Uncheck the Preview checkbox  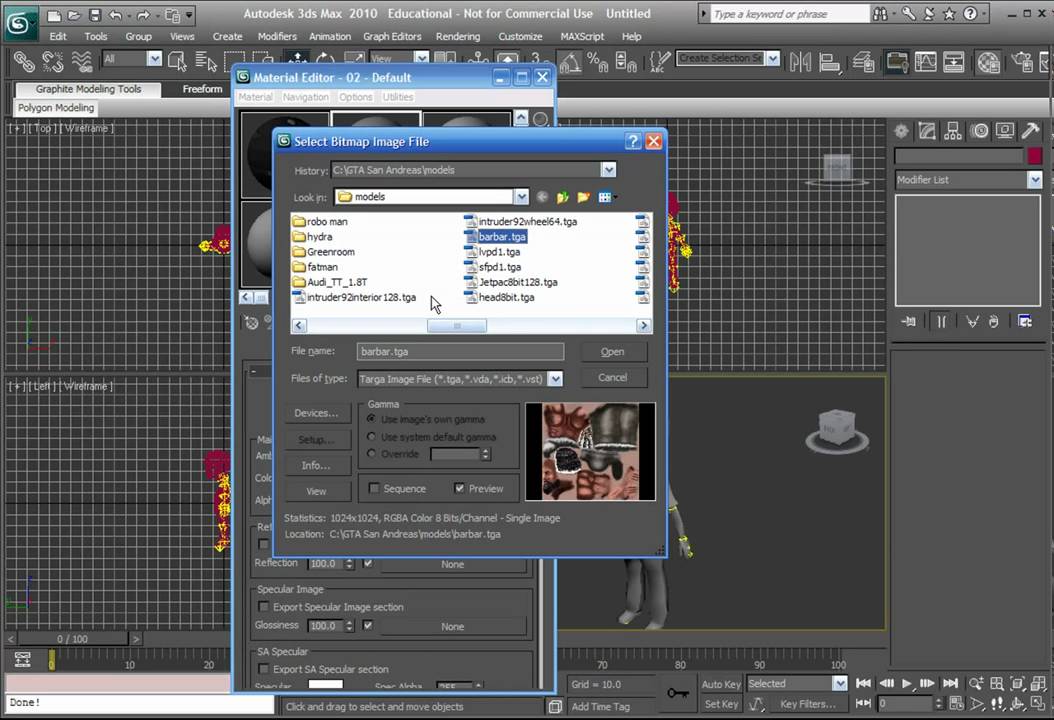(459, 488)
